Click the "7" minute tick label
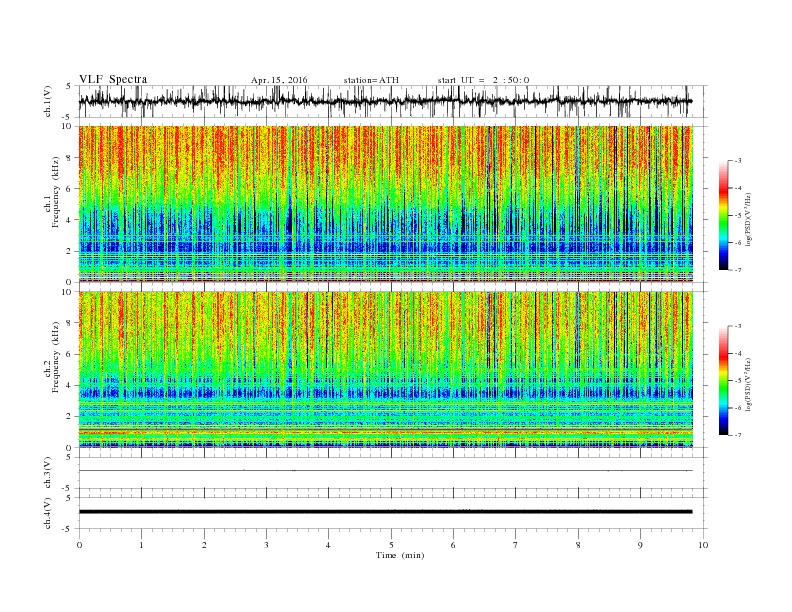Viewport: 792px width, 612px height. coord(516,545)
